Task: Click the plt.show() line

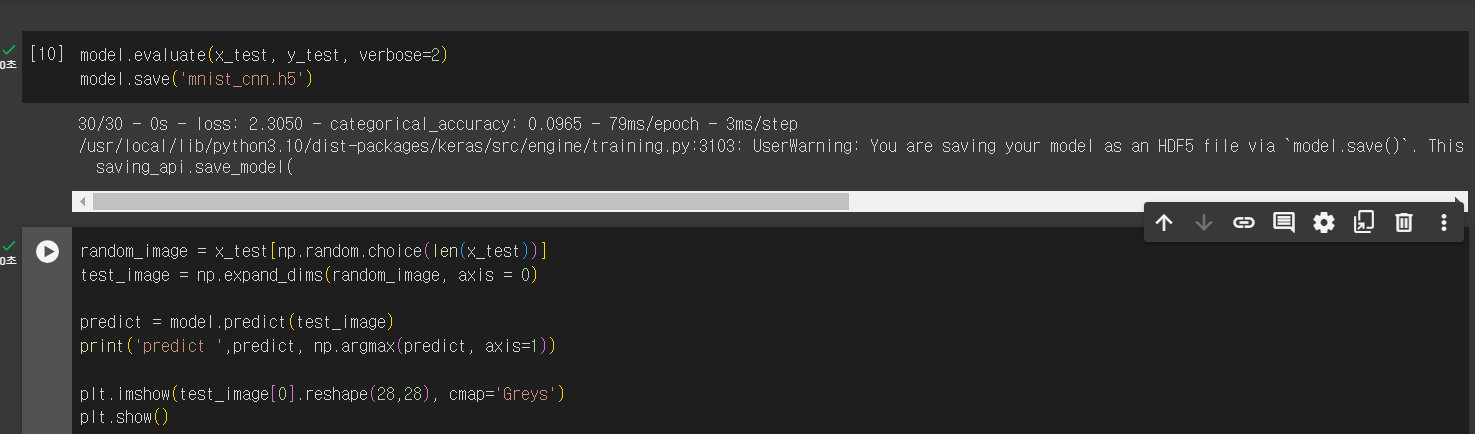Action: tap(125, 417)
